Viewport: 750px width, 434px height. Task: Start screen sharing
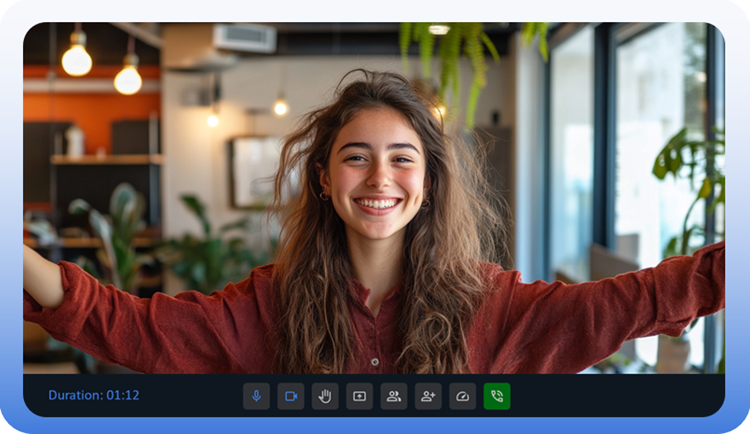pyautogui.click(x=360, y=396)
